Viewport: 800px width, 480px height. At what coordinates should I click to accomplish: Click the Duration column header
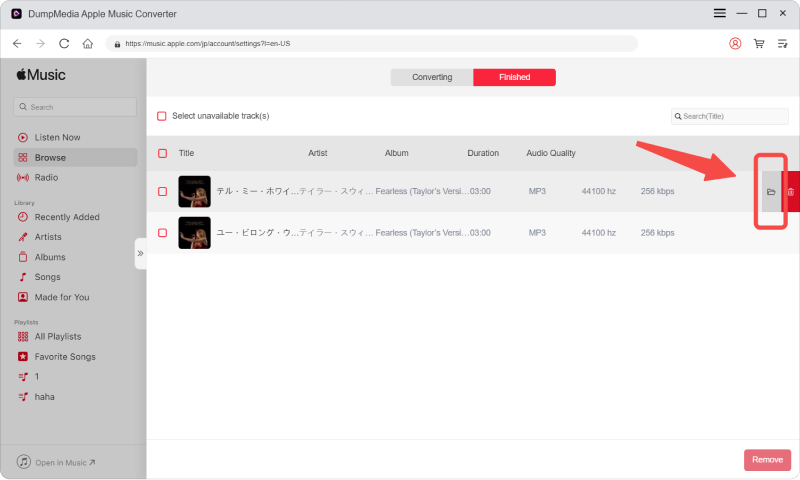point(483,154)
